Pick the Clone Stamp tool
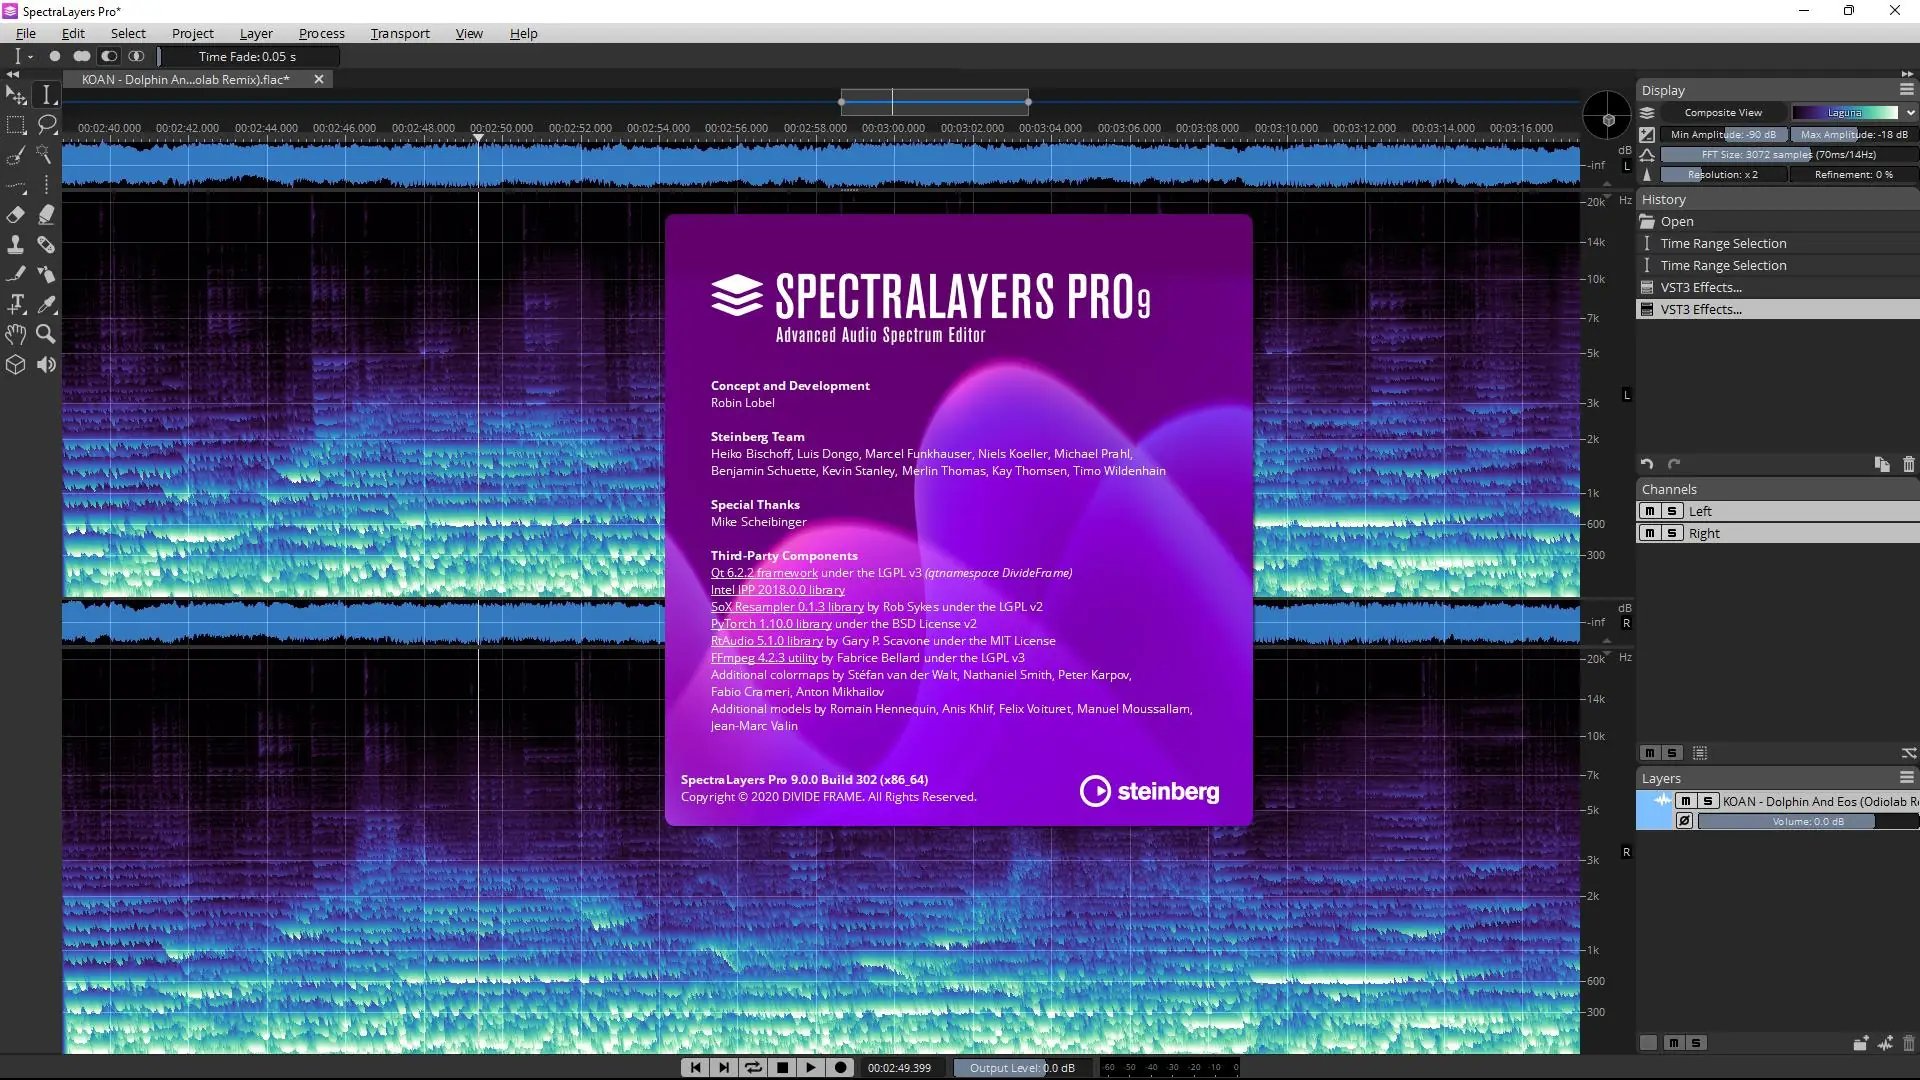The image size is (1920, 1080). [15, 245]
